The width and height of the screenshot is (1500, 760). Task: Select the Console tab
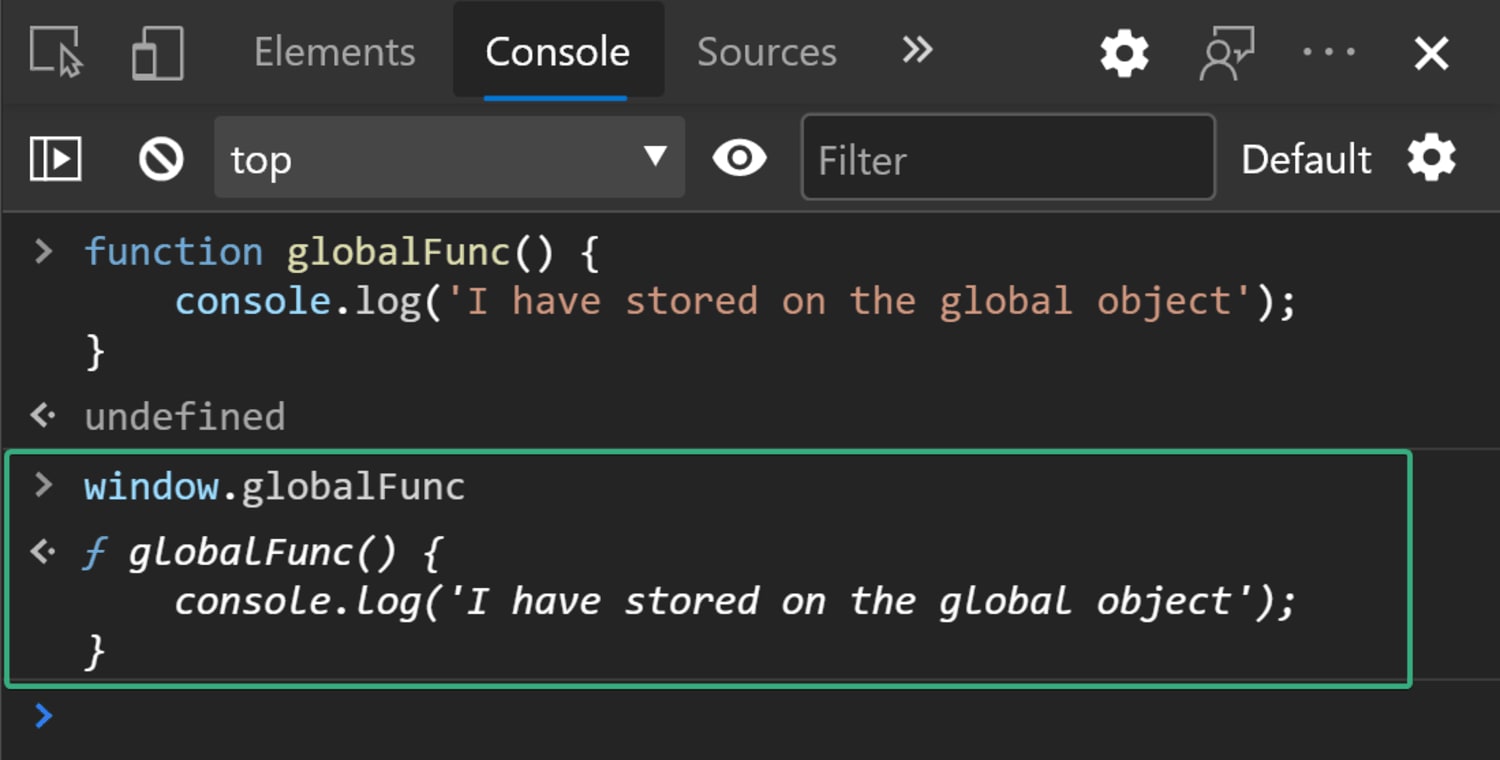557,52
